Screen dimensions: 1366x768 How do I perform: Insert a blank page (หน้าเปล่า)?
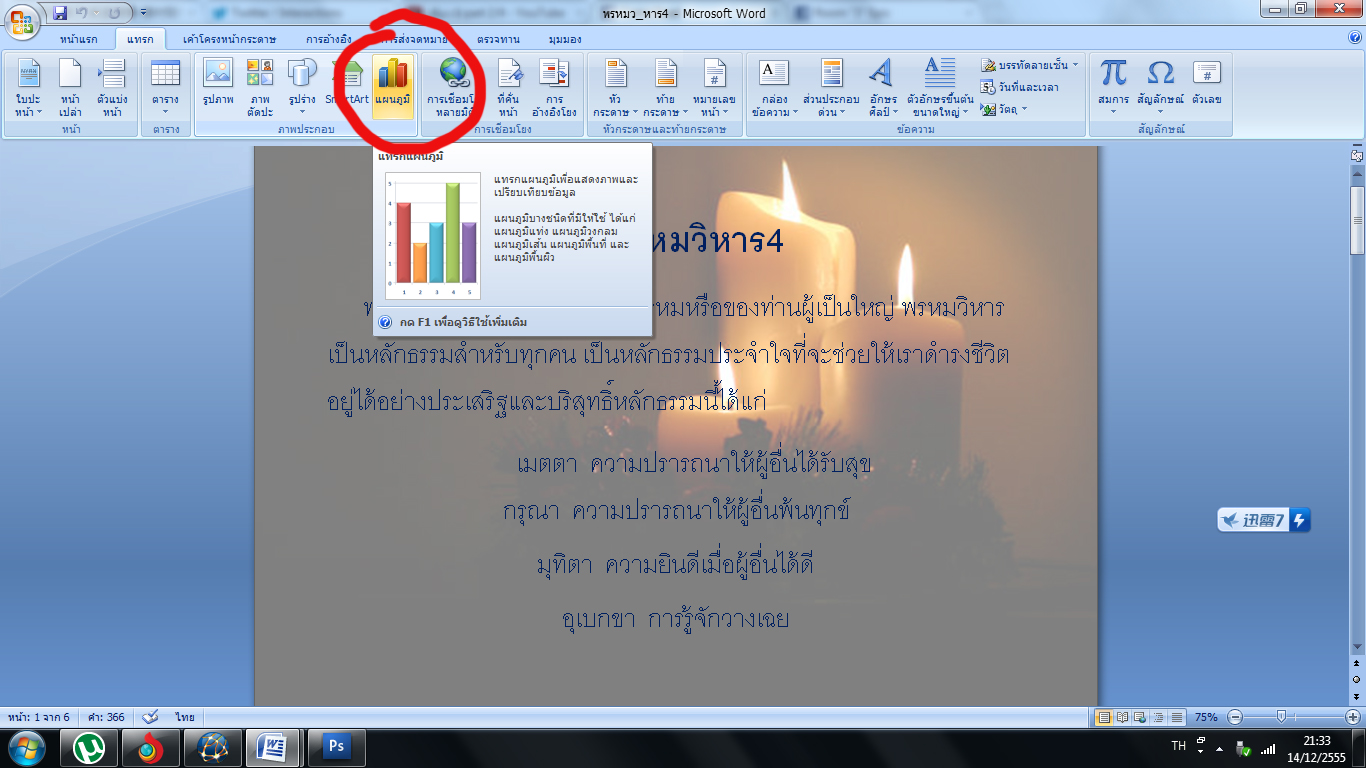[70, 87]
